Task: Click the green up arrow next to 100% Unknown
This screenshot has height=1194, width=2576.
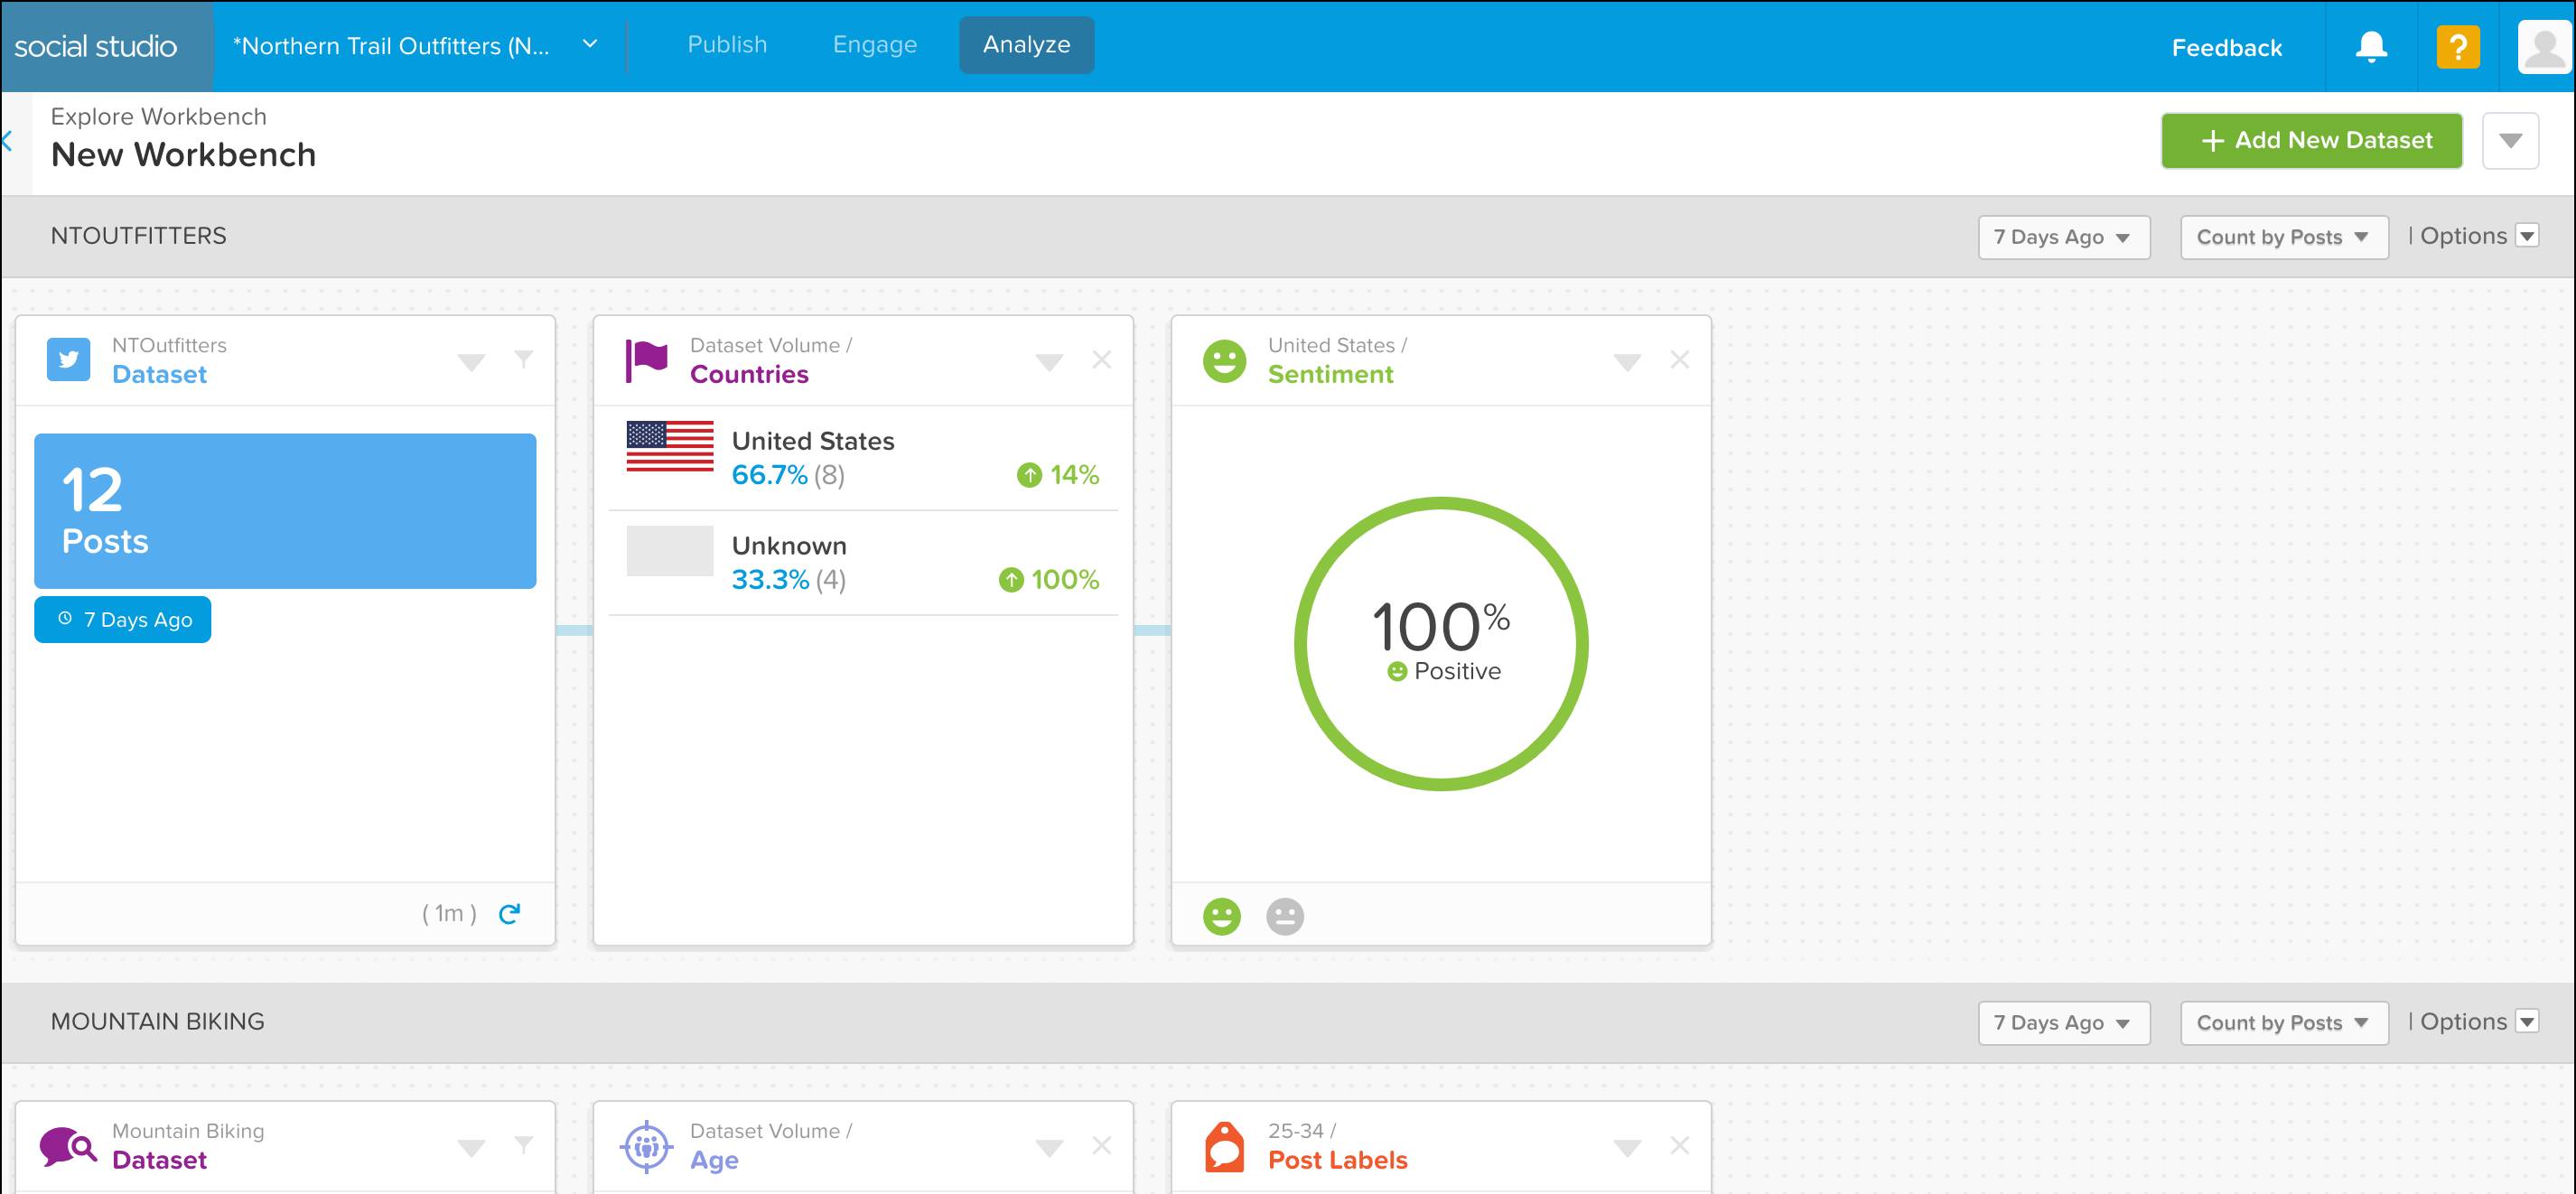Action: click(1011, 580)
